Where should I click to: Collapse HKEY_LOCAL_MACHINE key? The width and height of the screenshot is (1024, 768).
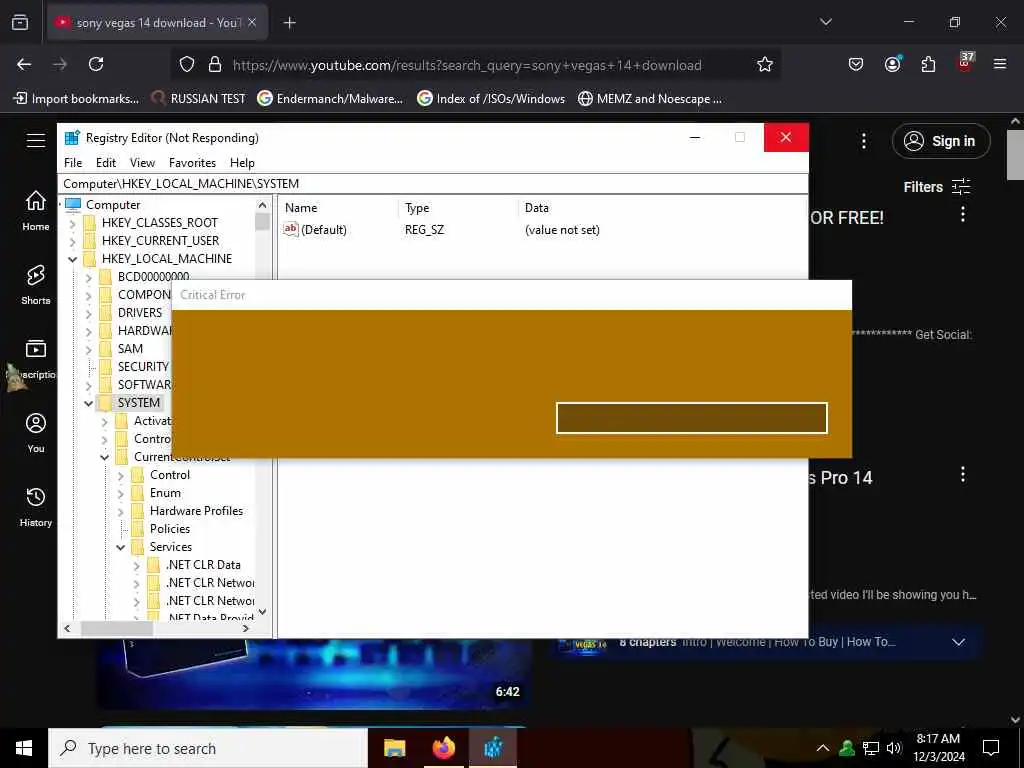tap(72, 259)
